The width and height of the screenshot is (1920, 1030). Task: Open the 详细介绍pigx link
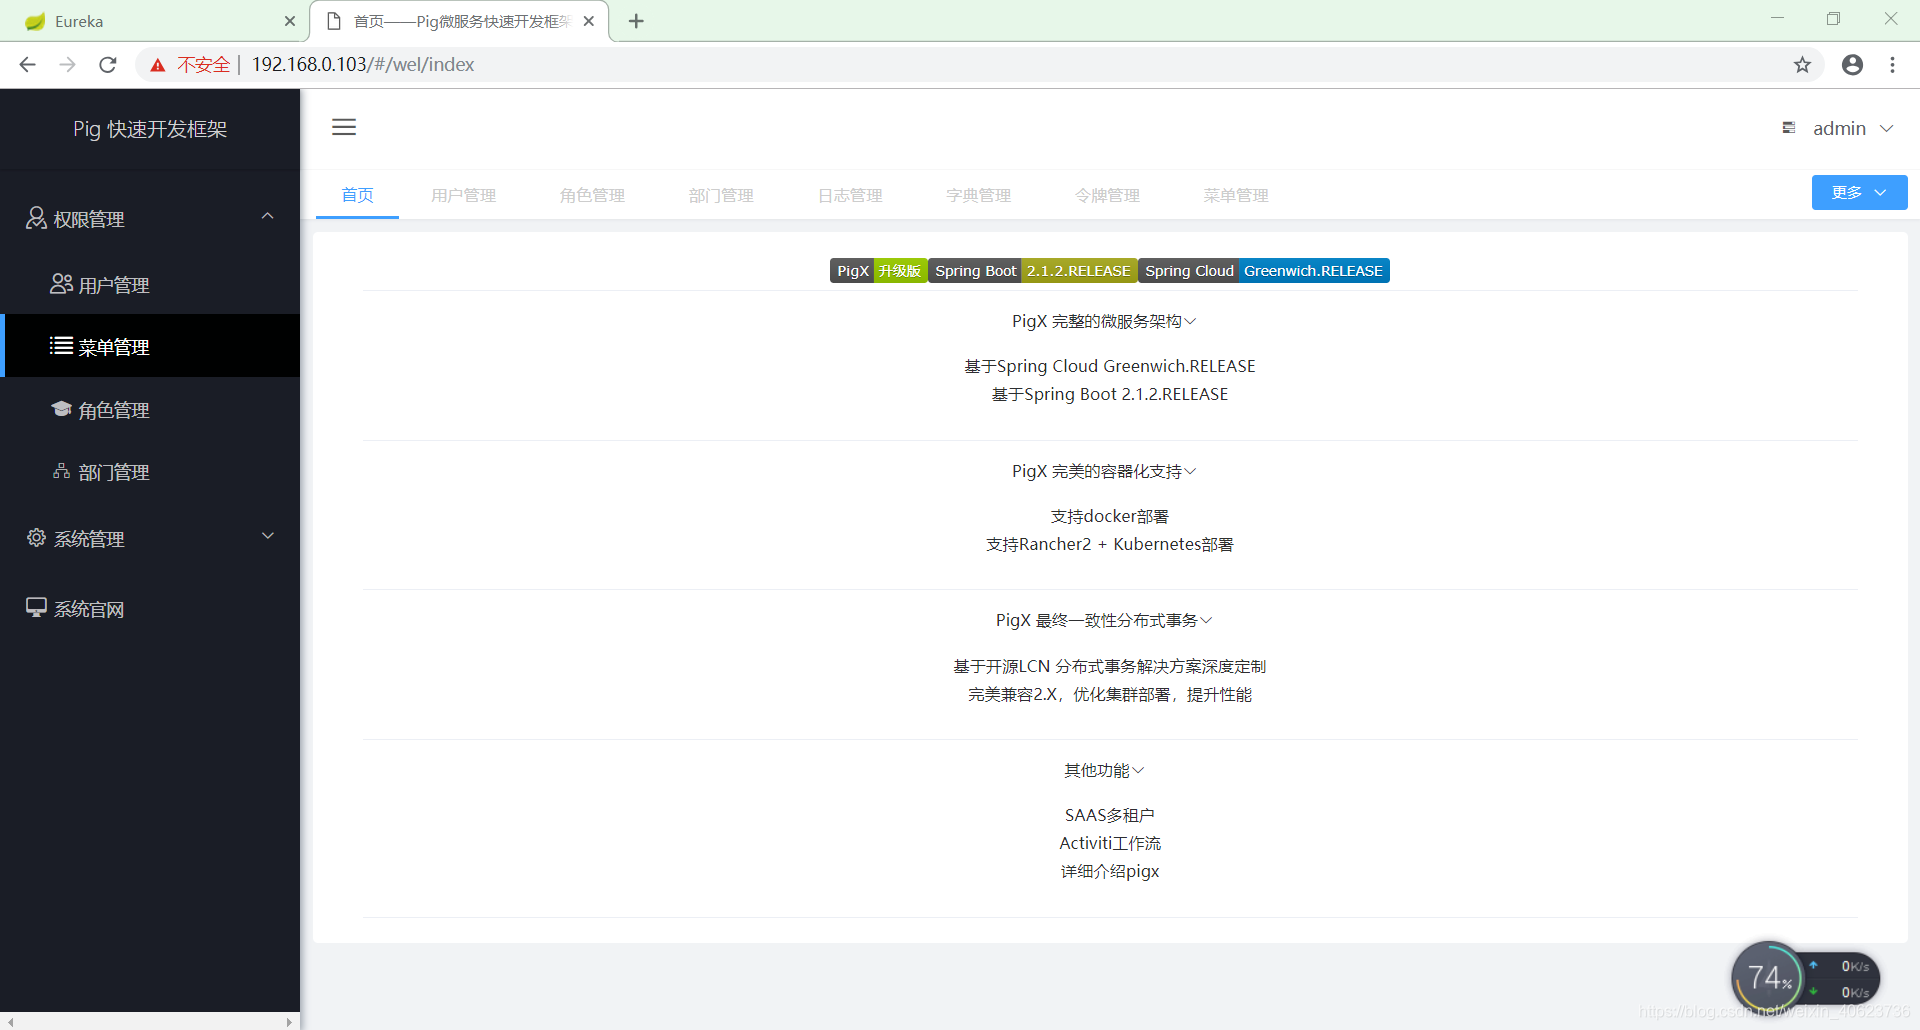[x=1110, y=871]
